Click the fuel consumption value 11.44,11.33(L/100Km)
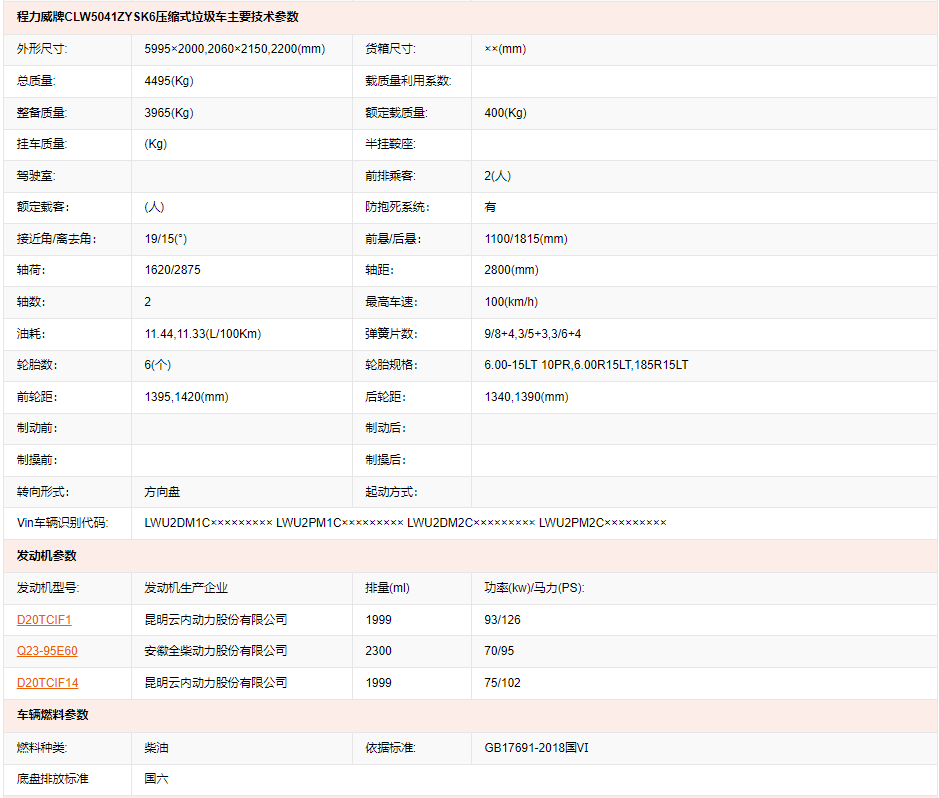This screenshot has width=939, height=798. point(203,333)
